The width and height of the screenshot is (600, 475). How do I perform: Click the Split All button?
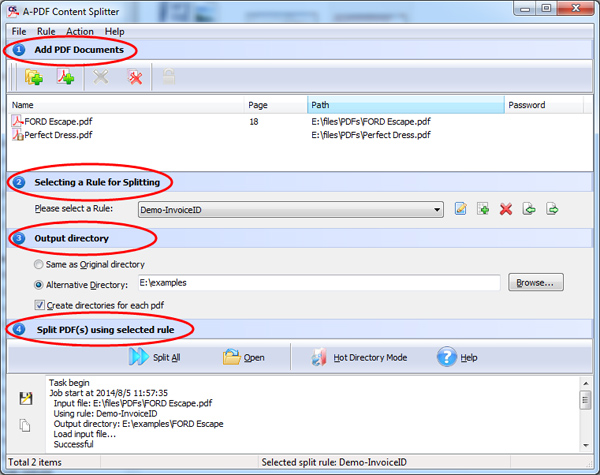click(155, 357)
